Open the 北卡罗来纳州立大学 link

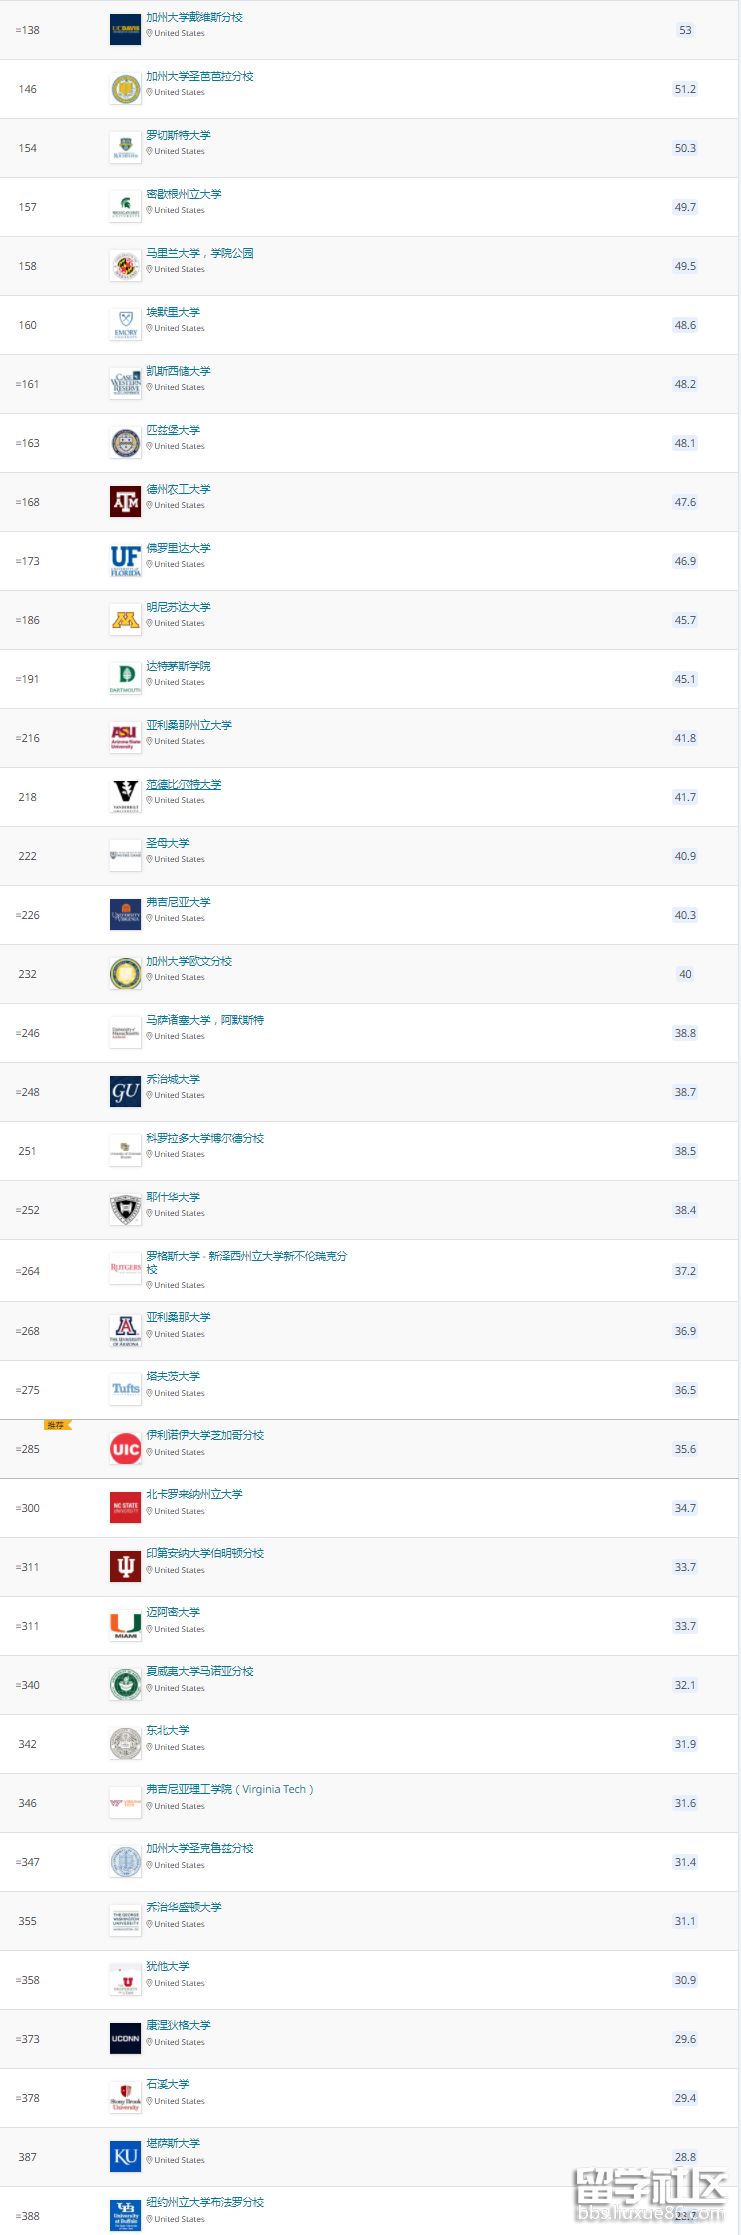pos(194,1494)
